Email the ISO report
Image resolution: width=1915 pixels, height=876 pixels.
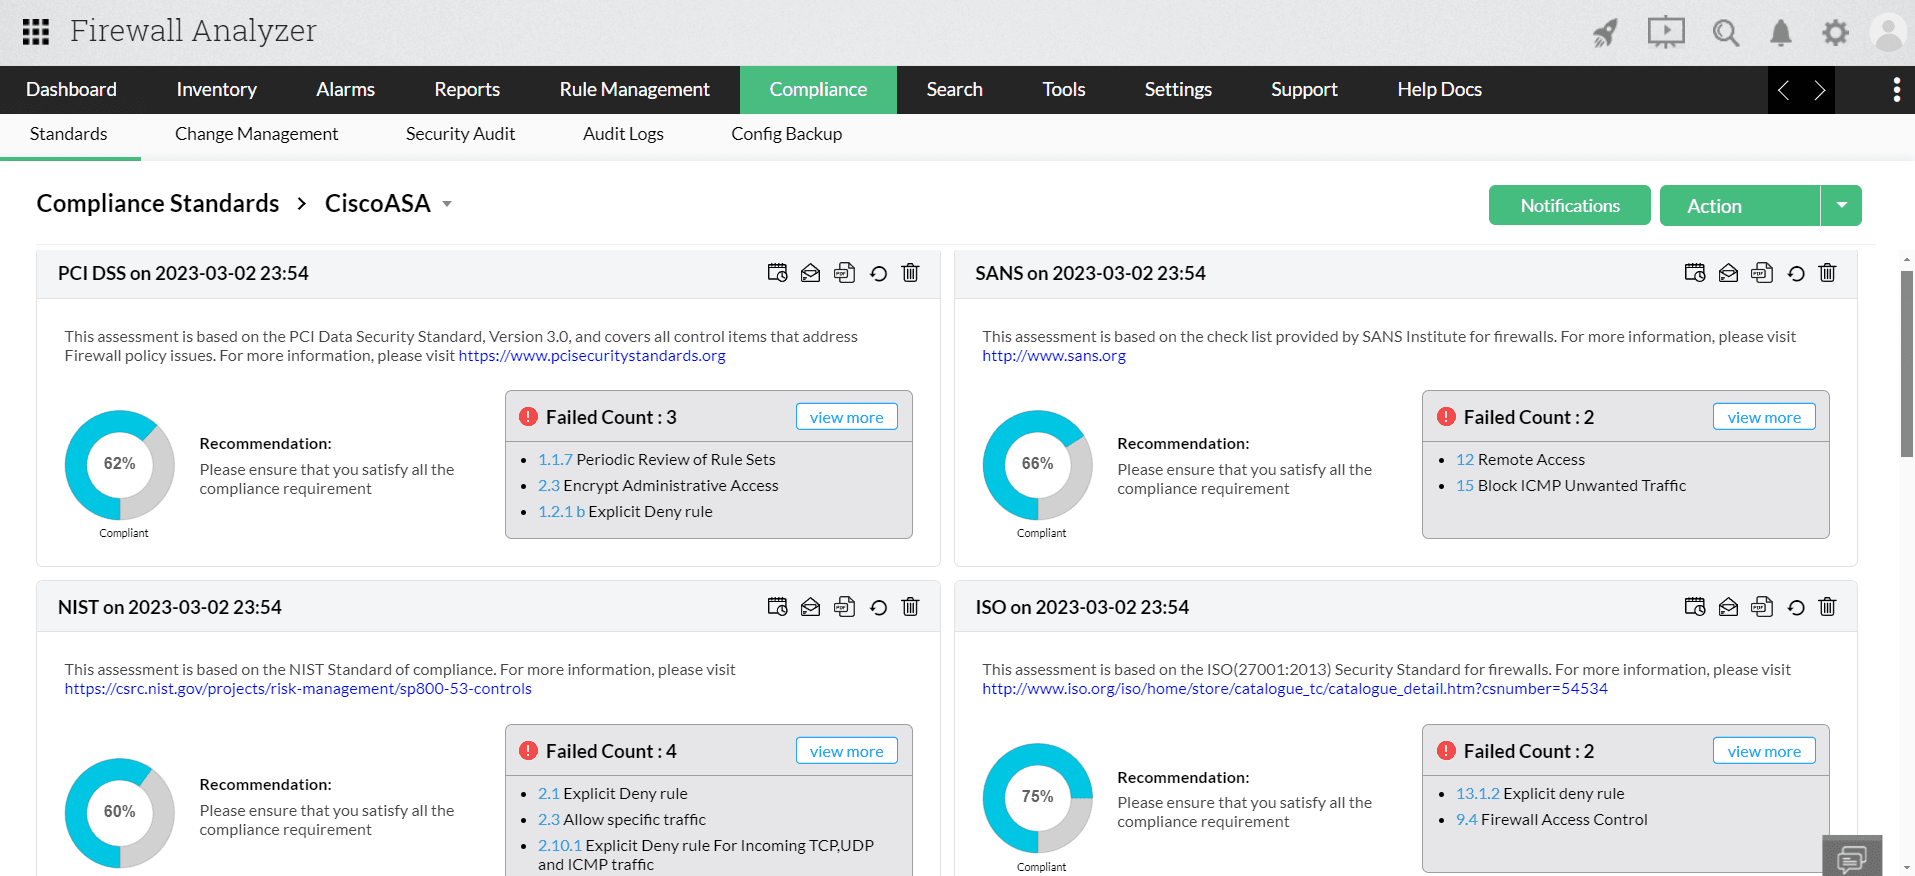pyautogui.click(x=1728, y=607)
